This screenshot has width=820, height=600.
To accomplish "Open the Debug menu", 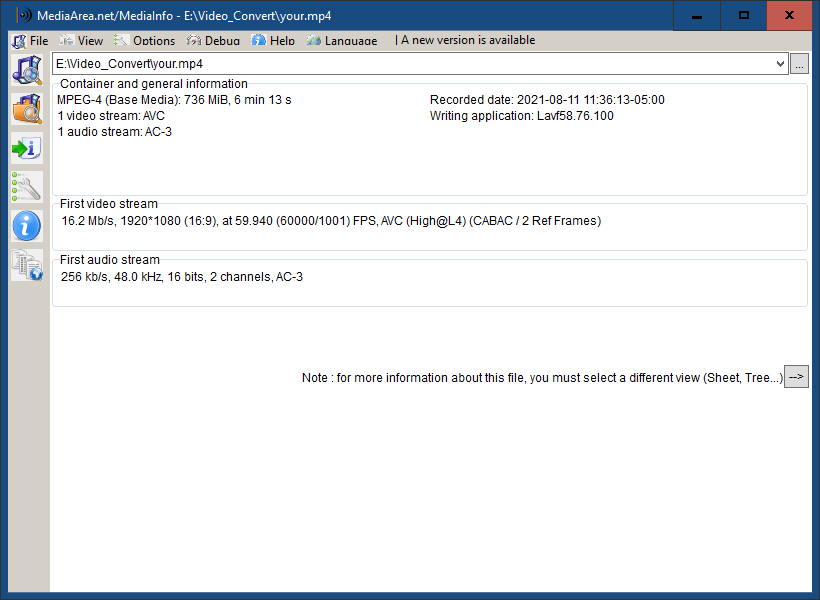I will click(x=213, y=40).
